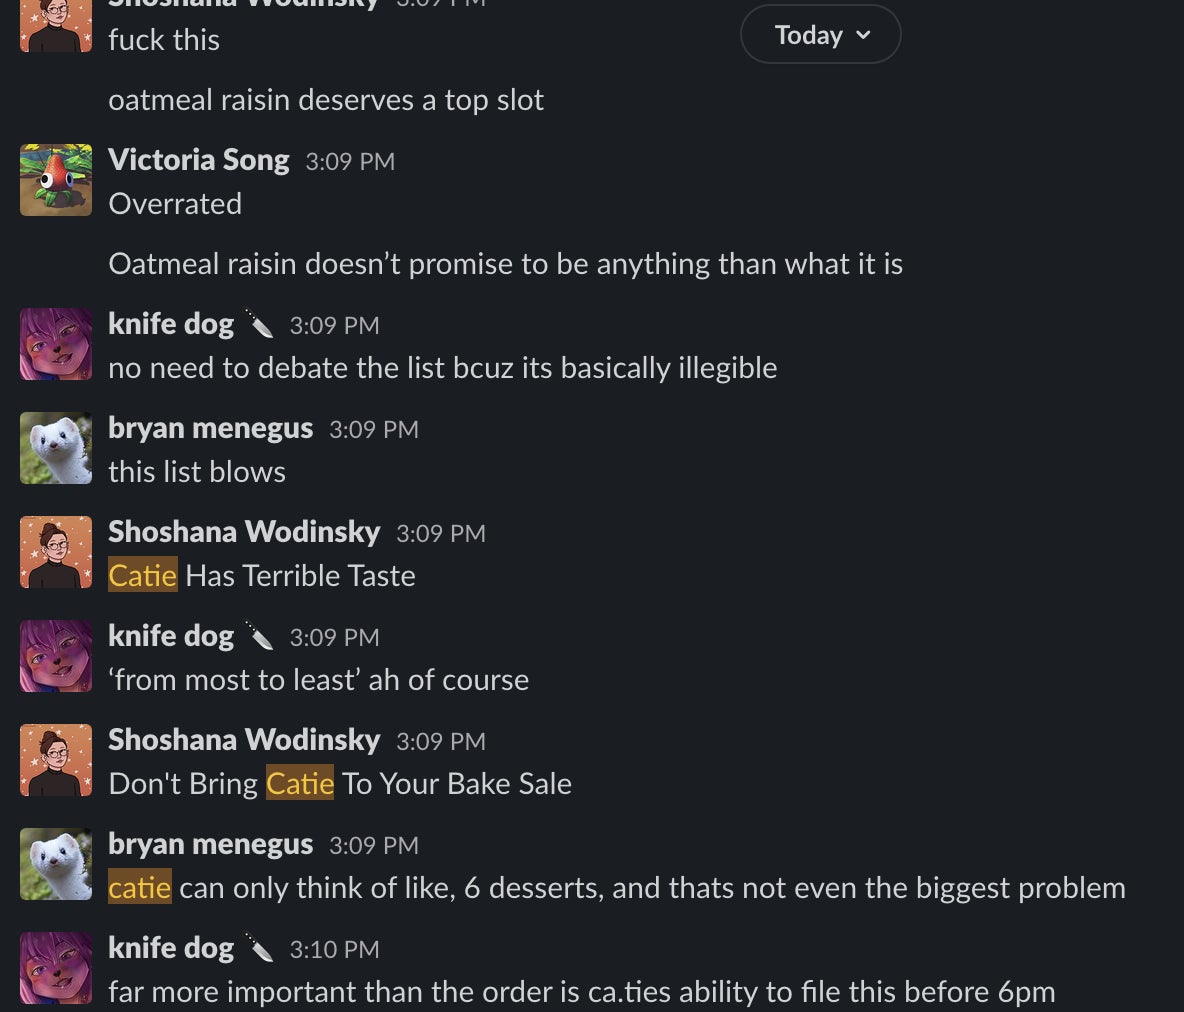The width and height of the screenshot is (1184, 1012).
Task: Click highlighted 'Catie' in 'Has Terrible Taste'
Action: coord(142,576)
